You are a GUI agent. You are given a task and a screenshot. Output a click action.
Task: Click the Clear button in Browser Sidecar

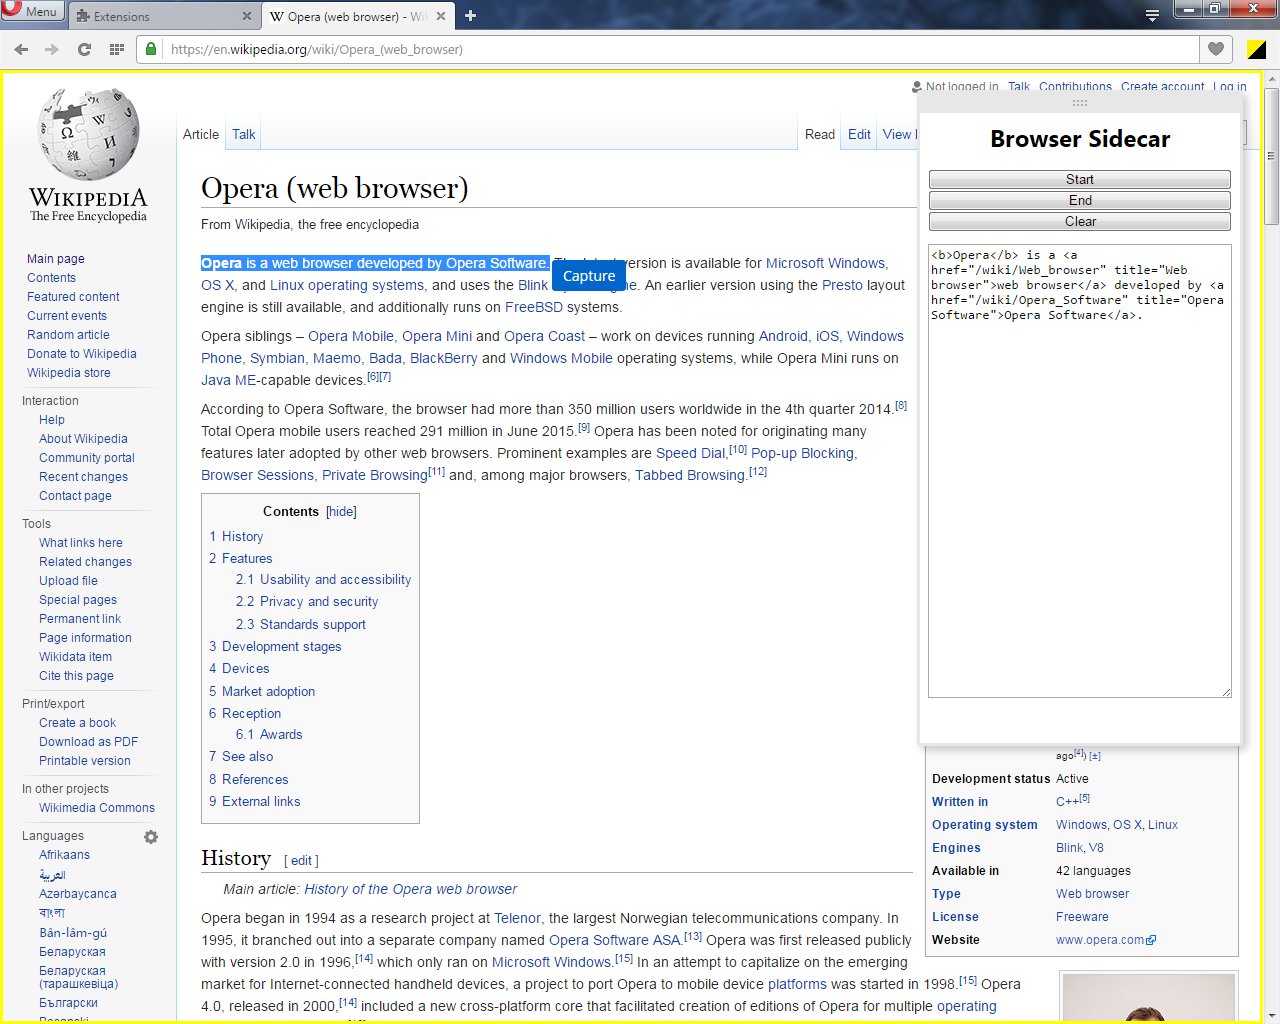(x=1080, y=221)
